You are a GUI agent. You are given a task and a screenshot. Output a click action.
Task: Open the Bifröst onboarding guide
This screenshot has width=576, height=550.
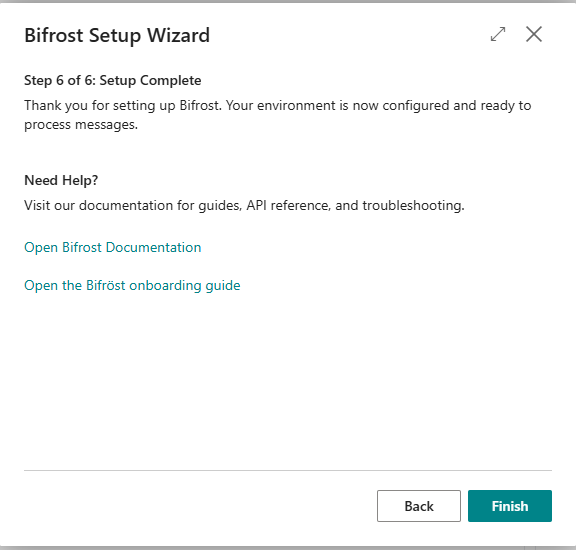132,285
